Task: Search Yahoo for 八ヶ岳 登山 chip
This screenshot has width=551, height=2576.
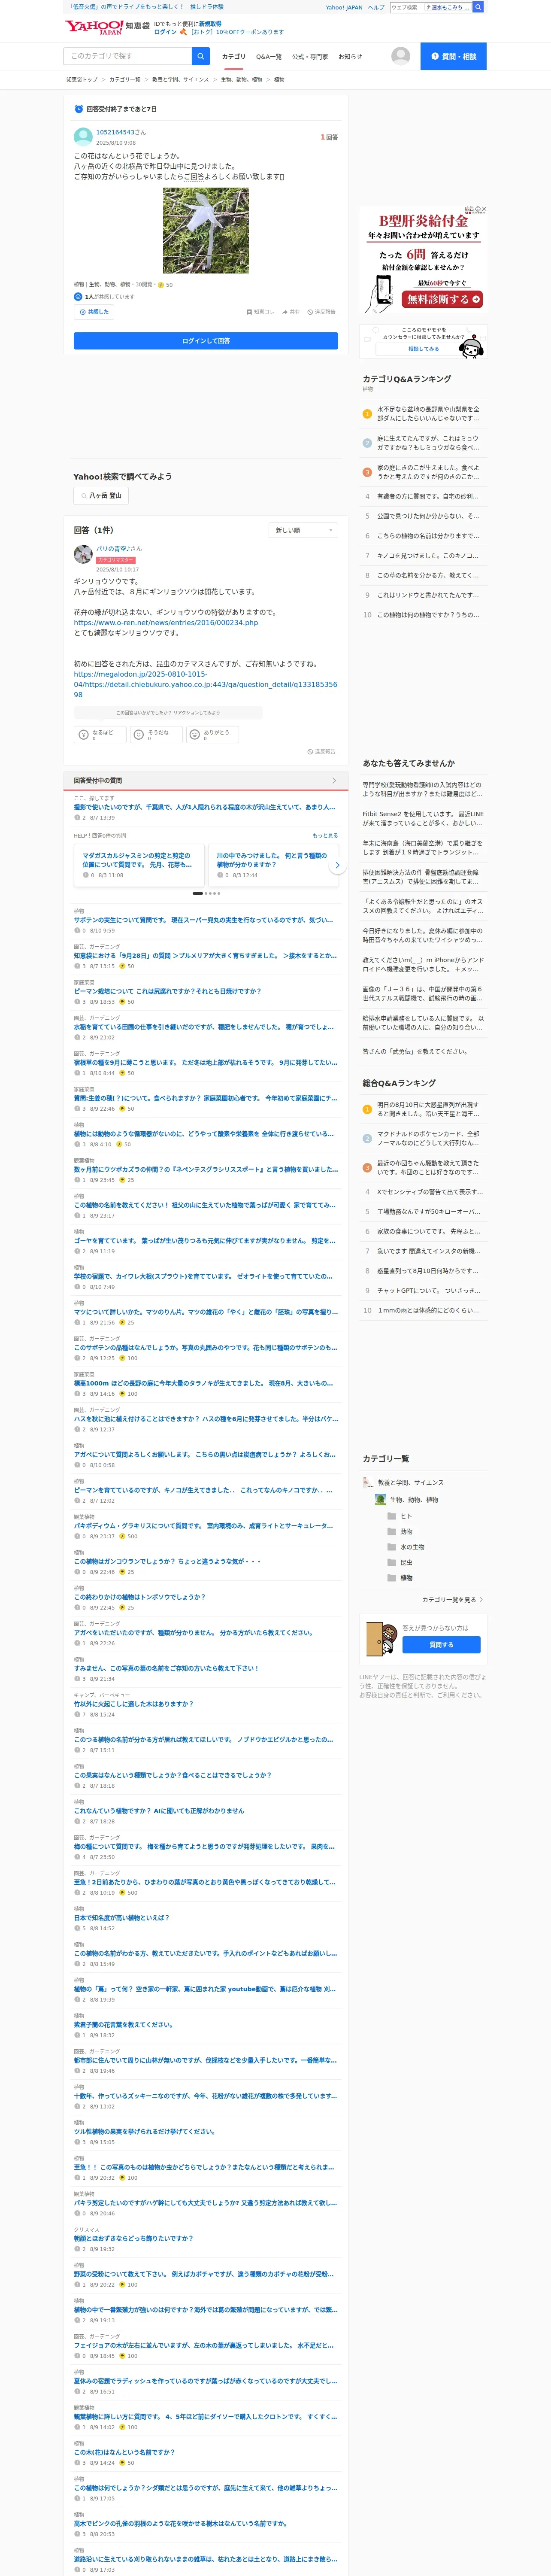Action: coord(101,495)
